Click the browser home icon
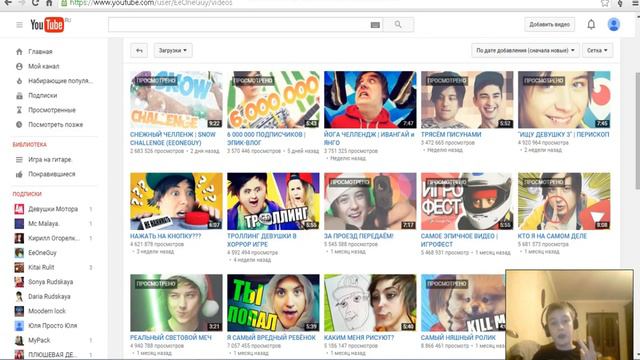The width and height of the screenshot is (640, 360). [49, 3]
